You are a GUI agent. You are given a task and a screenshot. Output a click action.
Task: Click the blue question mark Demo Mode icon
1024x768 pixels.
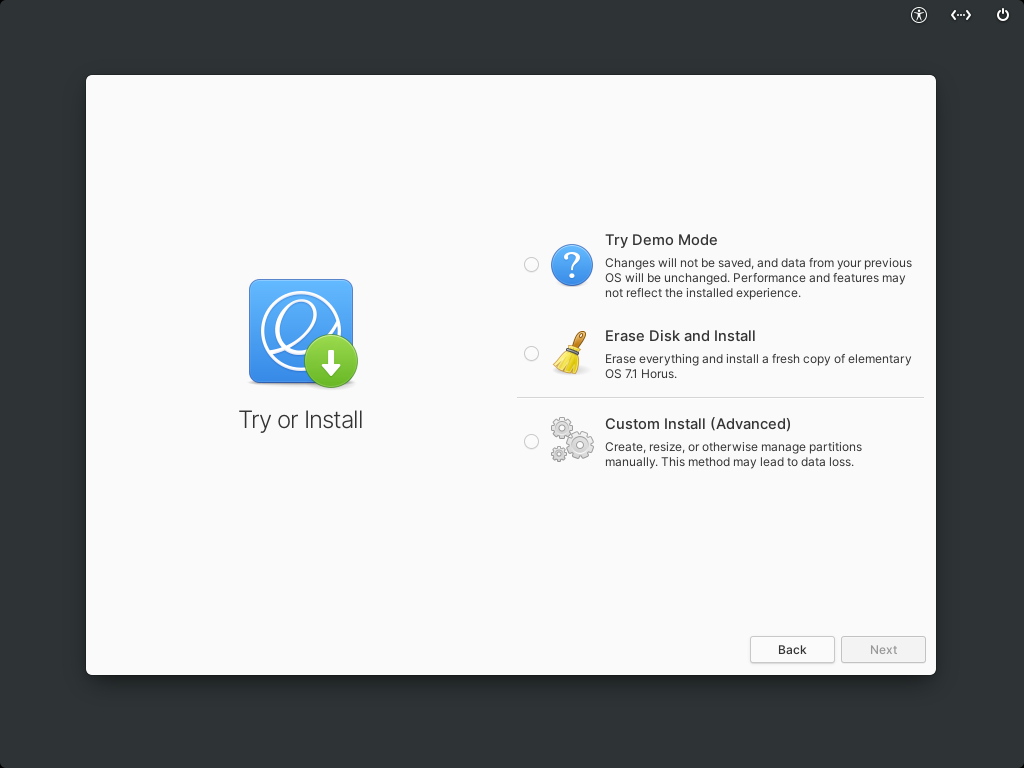[x=571, y=265]
